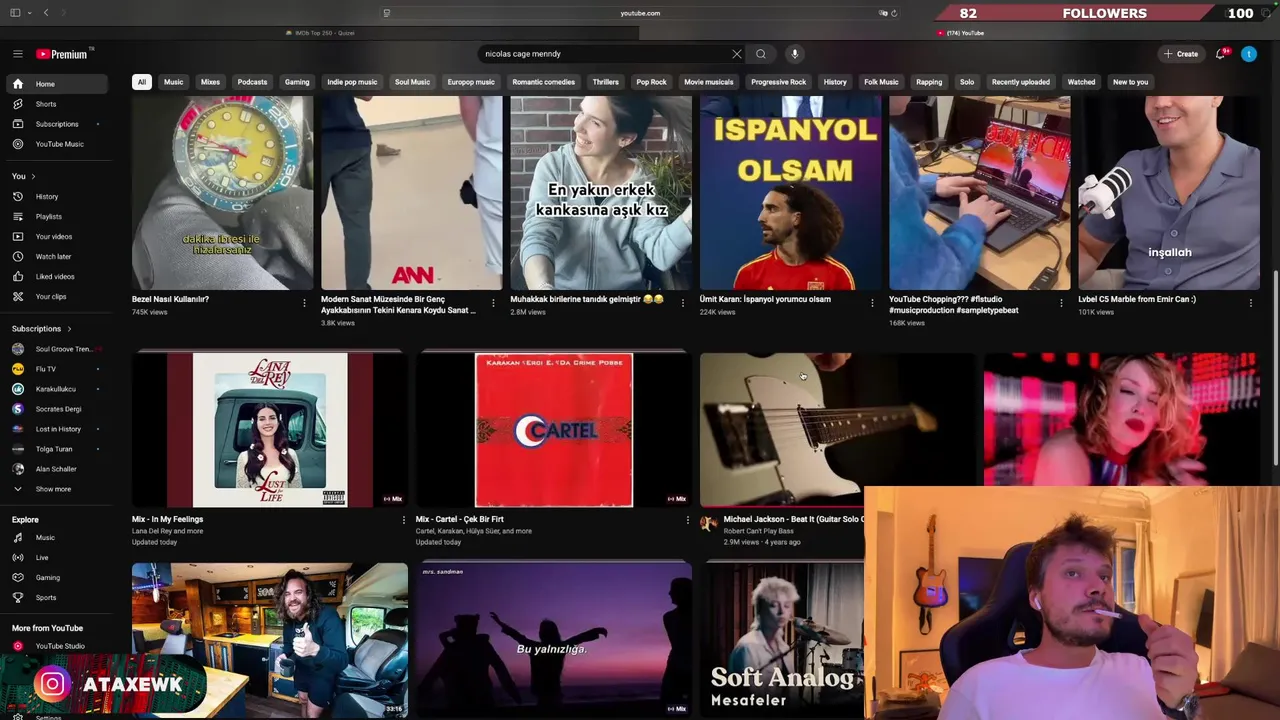This screenshot has width=1280, height=720.
Task: Click into the search field with nicolas cage text
Action: click(605, 54)
